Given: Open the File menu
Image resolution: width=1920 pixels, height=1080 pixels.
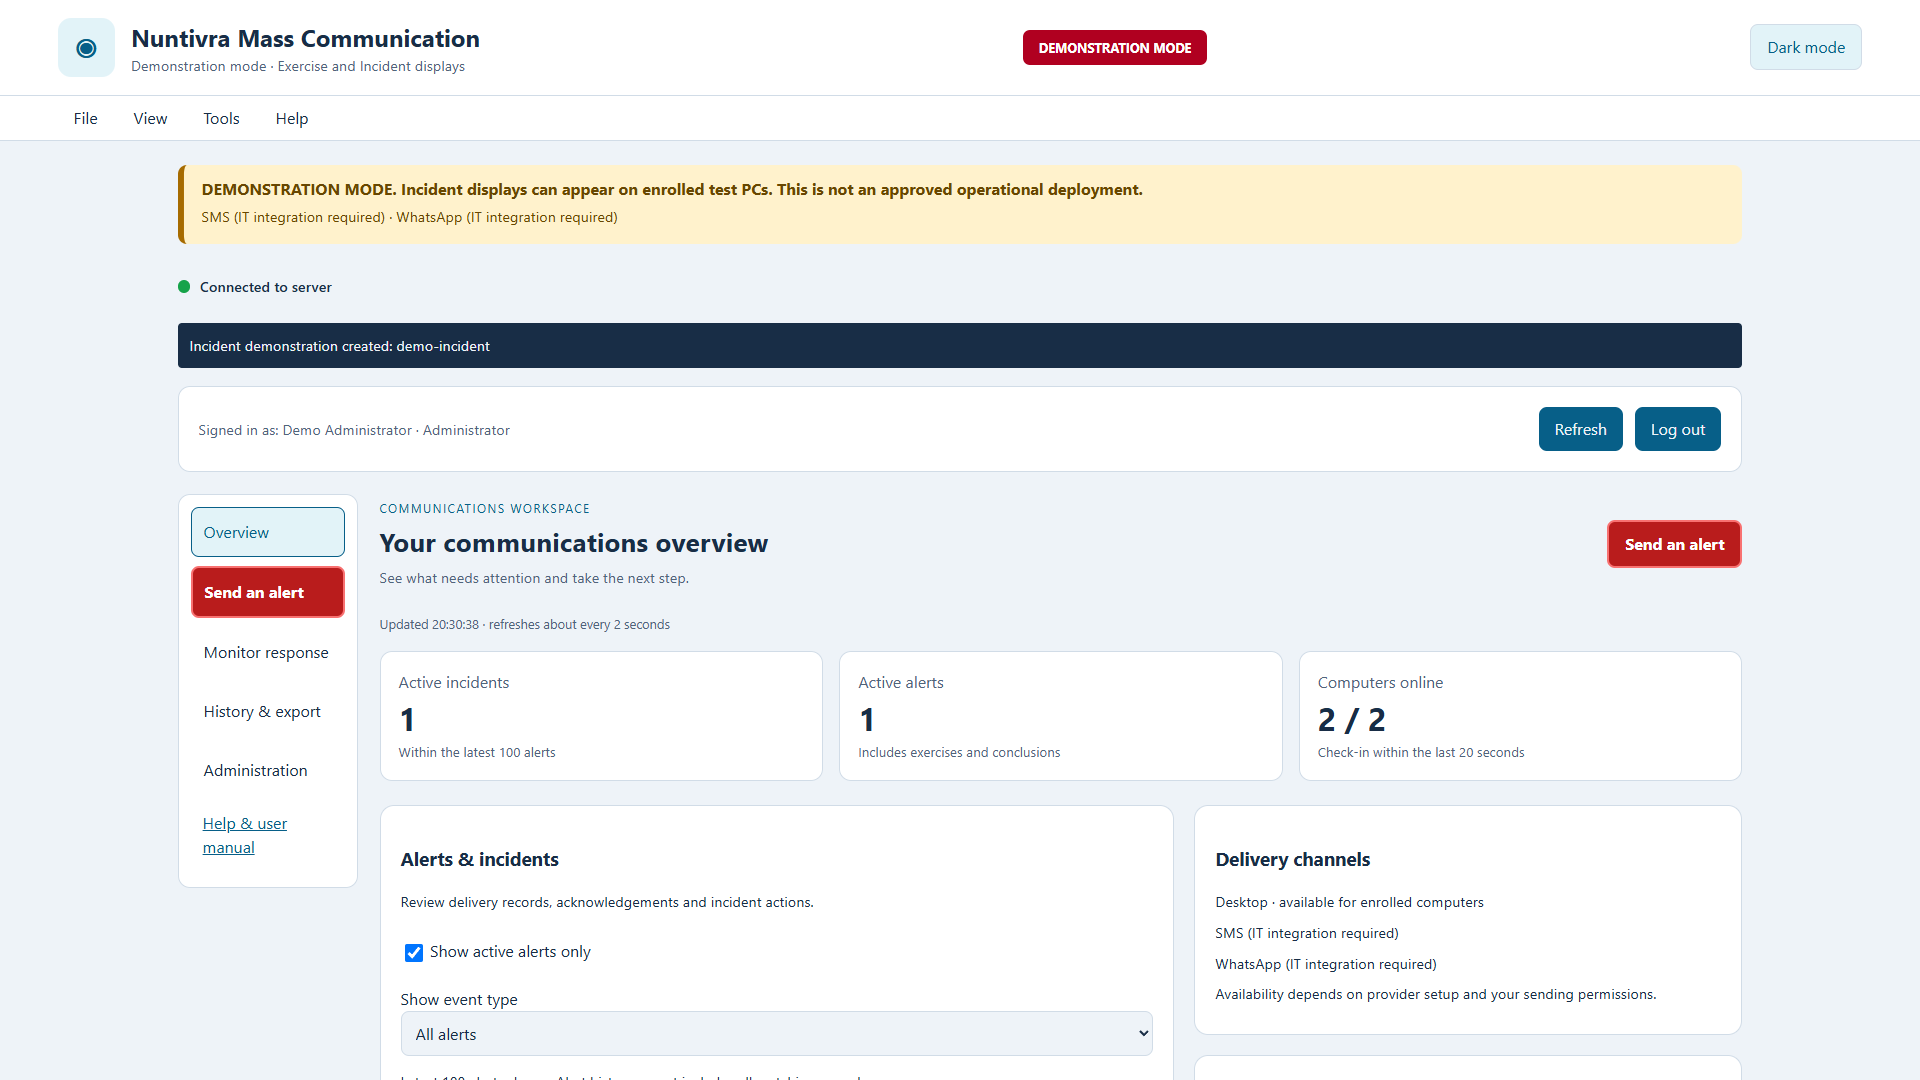Looking at the screenshot, I should click(x=86, y=119).
